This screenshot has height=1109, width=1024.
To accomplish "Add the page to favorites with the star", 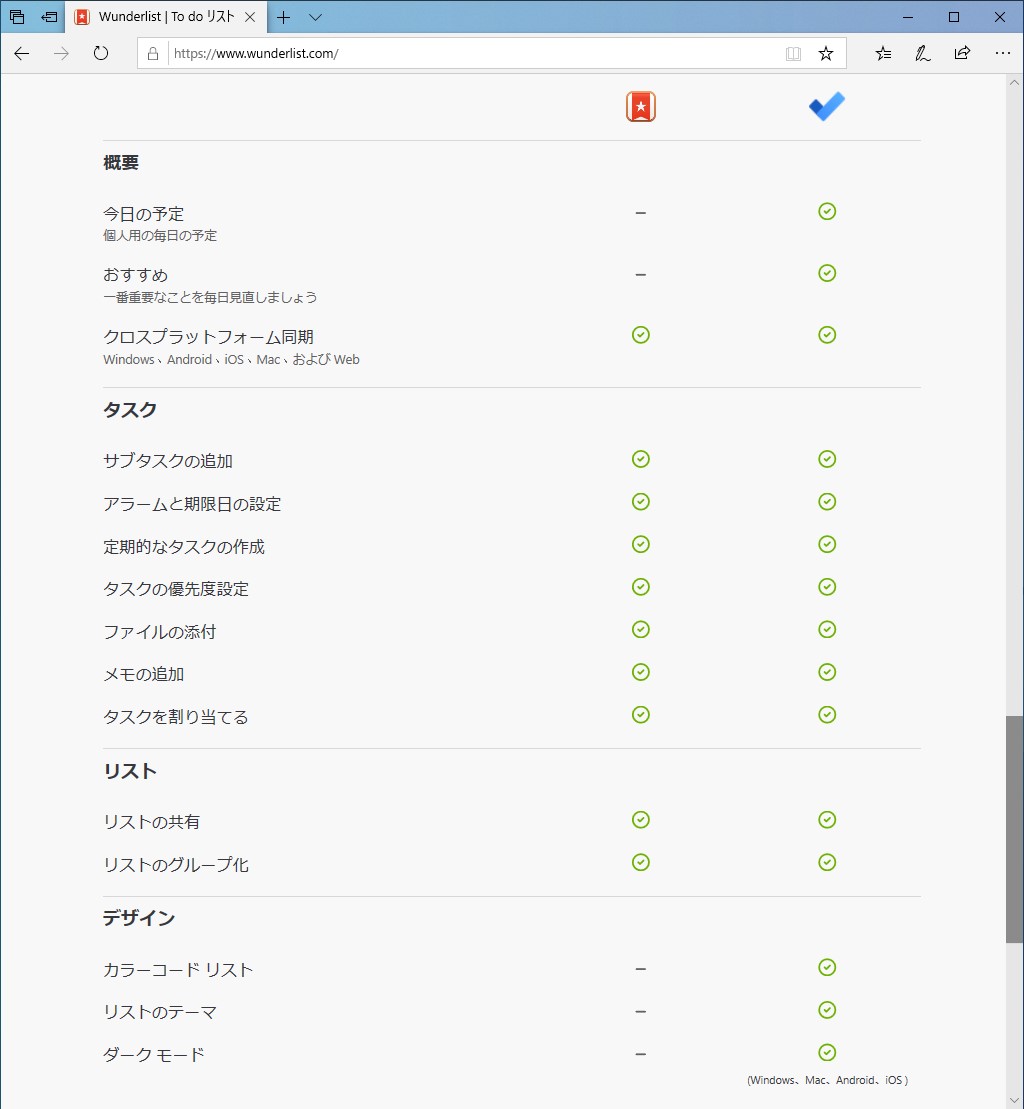I will (826, 53).
